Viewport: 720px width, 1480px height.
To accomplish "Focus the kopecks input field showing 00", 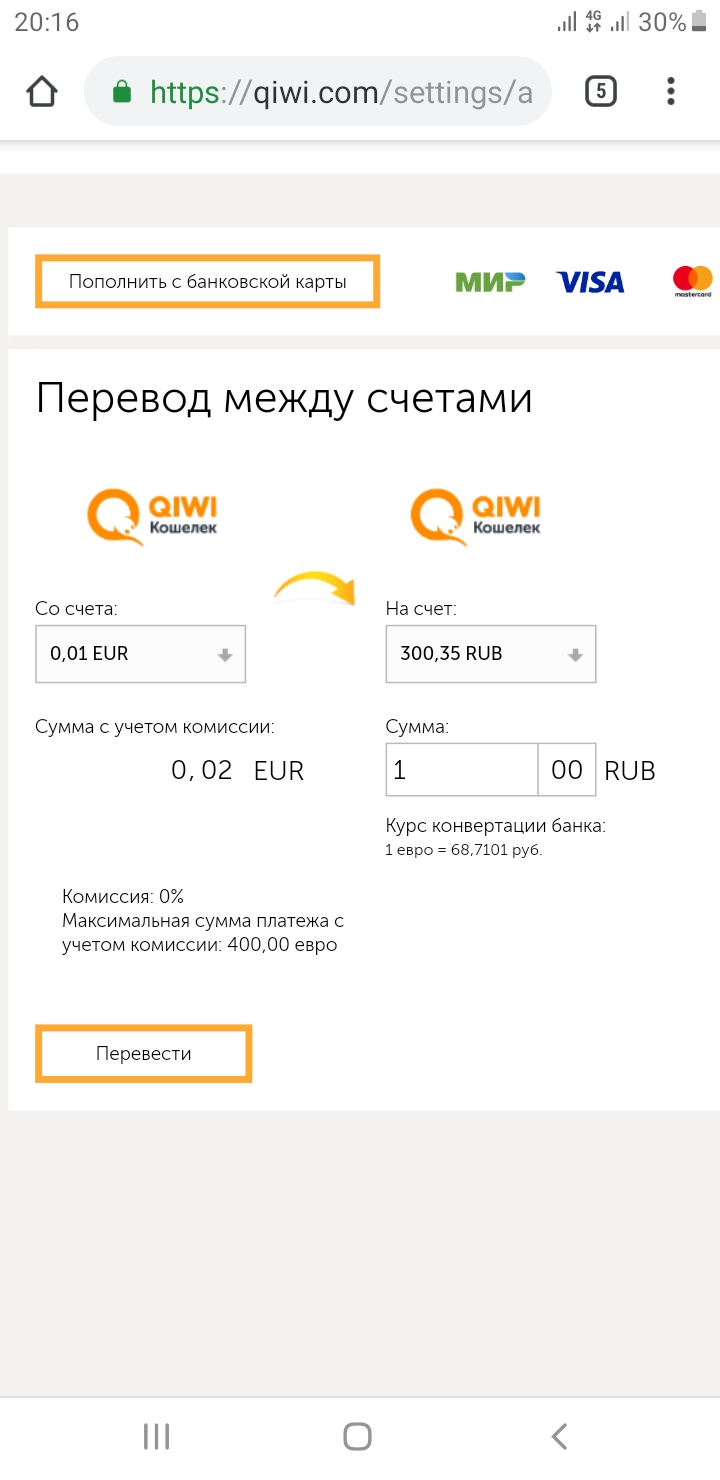I will tap(567, 770).
